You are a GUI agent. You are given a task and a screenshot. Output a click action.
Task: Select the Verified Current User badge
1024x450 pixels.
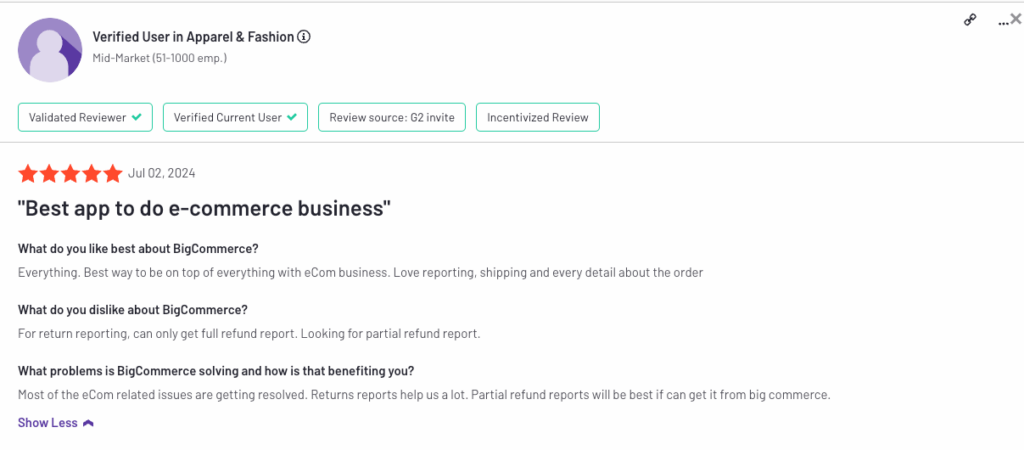point(235,118)
